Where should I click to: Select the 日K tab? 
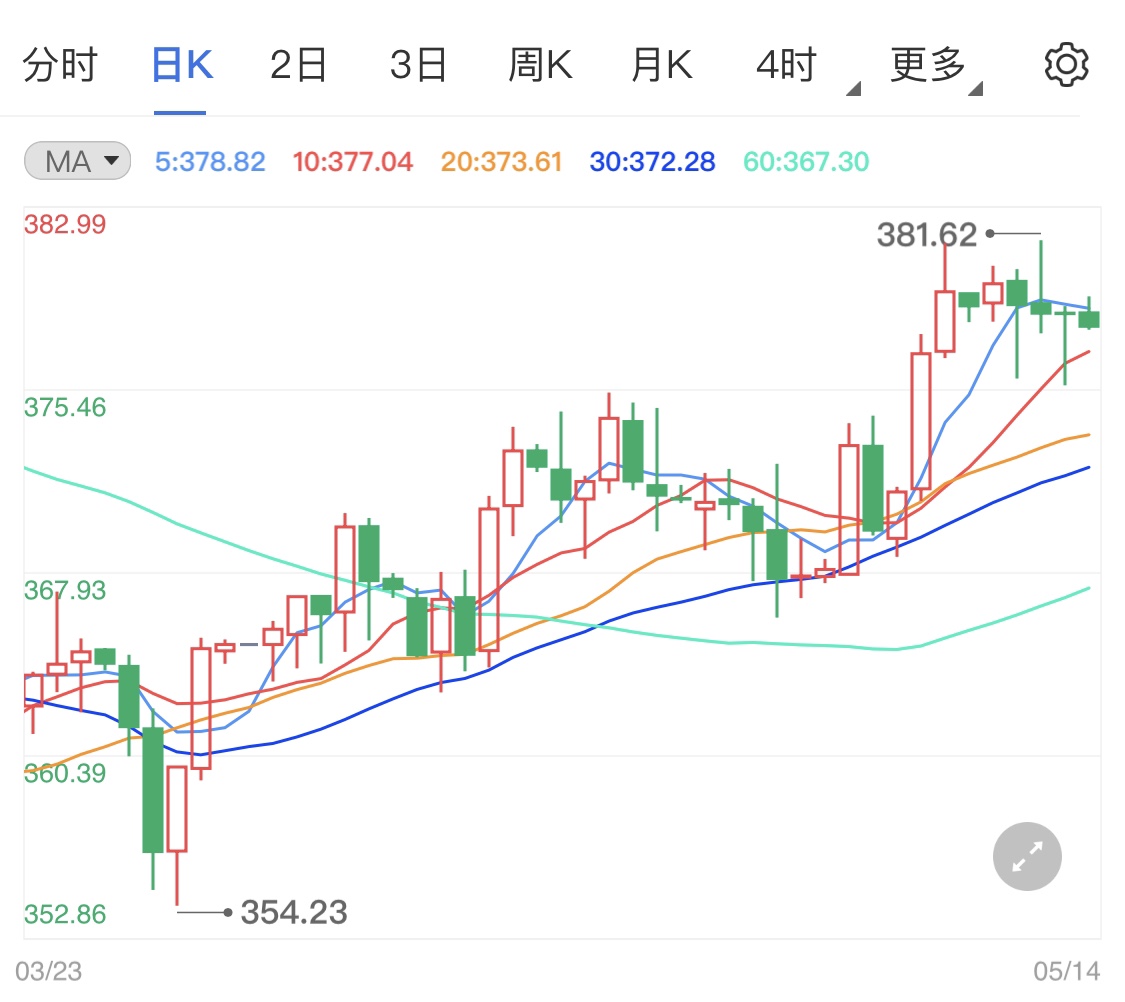pos(182,65)
